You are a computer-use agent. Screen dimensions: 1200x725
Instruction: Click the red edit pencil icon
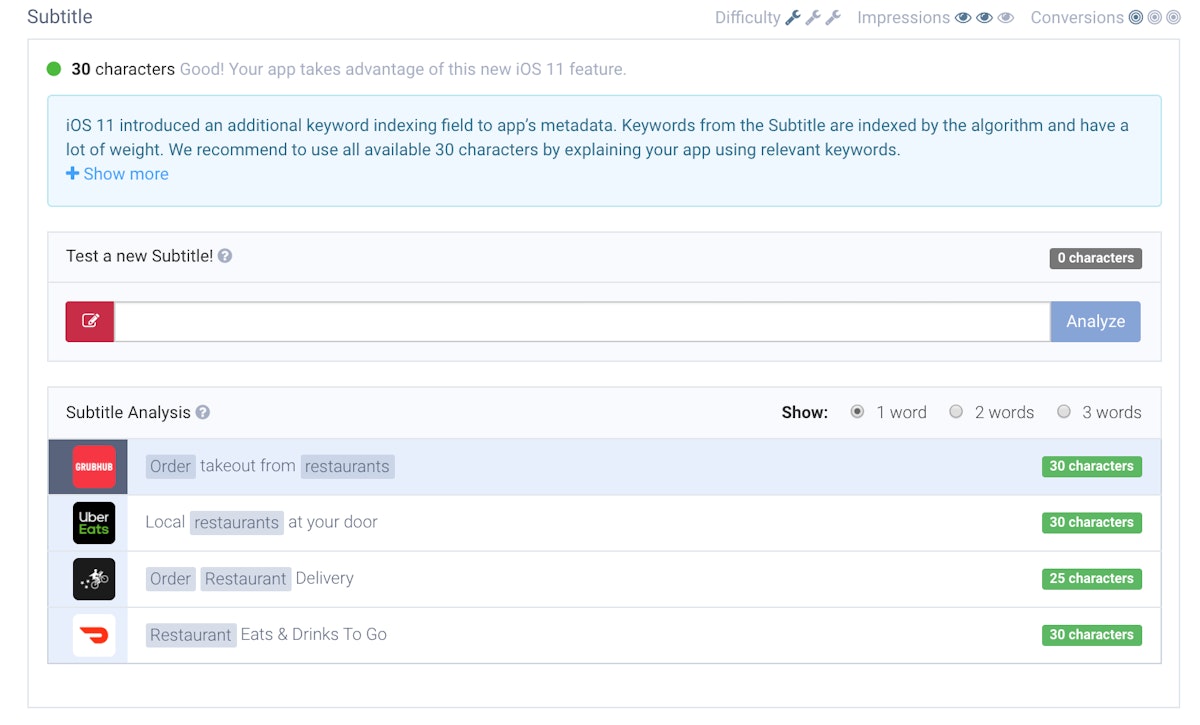(90, 322)
